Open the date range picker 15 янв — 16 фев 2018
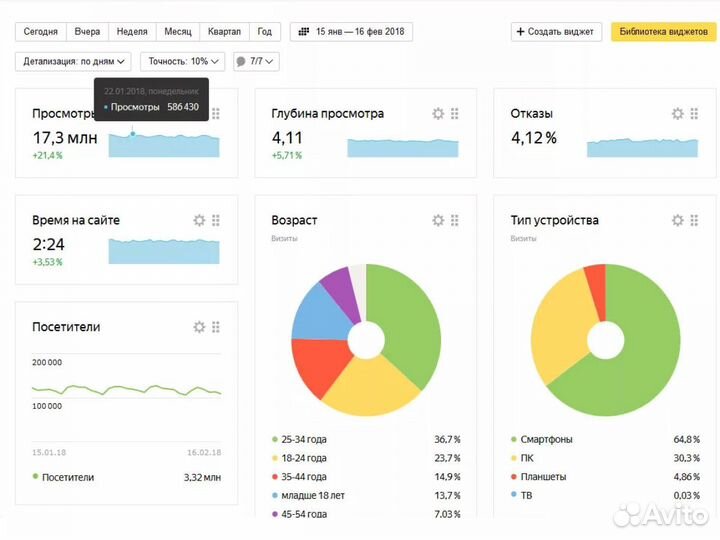The height and width of the screenshot is (540, 720). pyautogui.click(x=351, y=32)
